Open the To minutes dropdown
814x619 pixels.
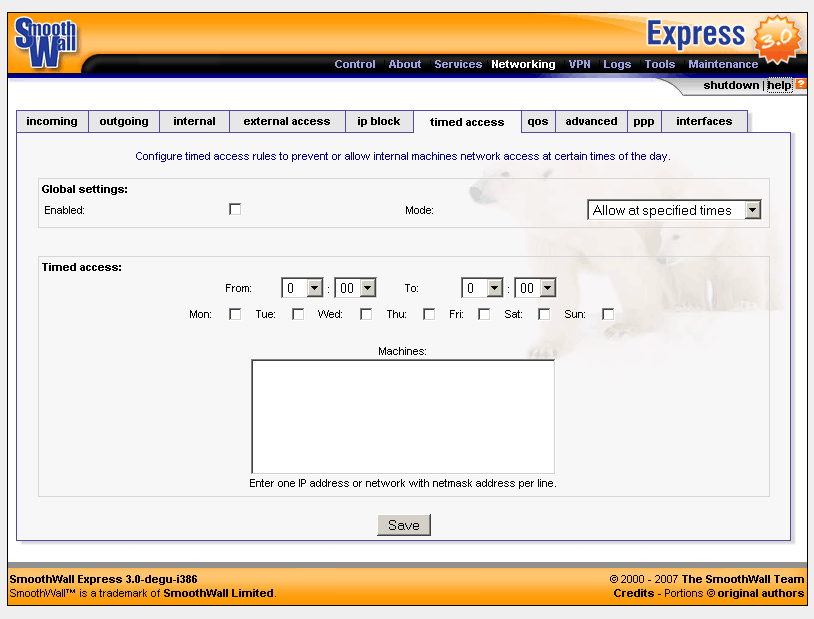535,288
